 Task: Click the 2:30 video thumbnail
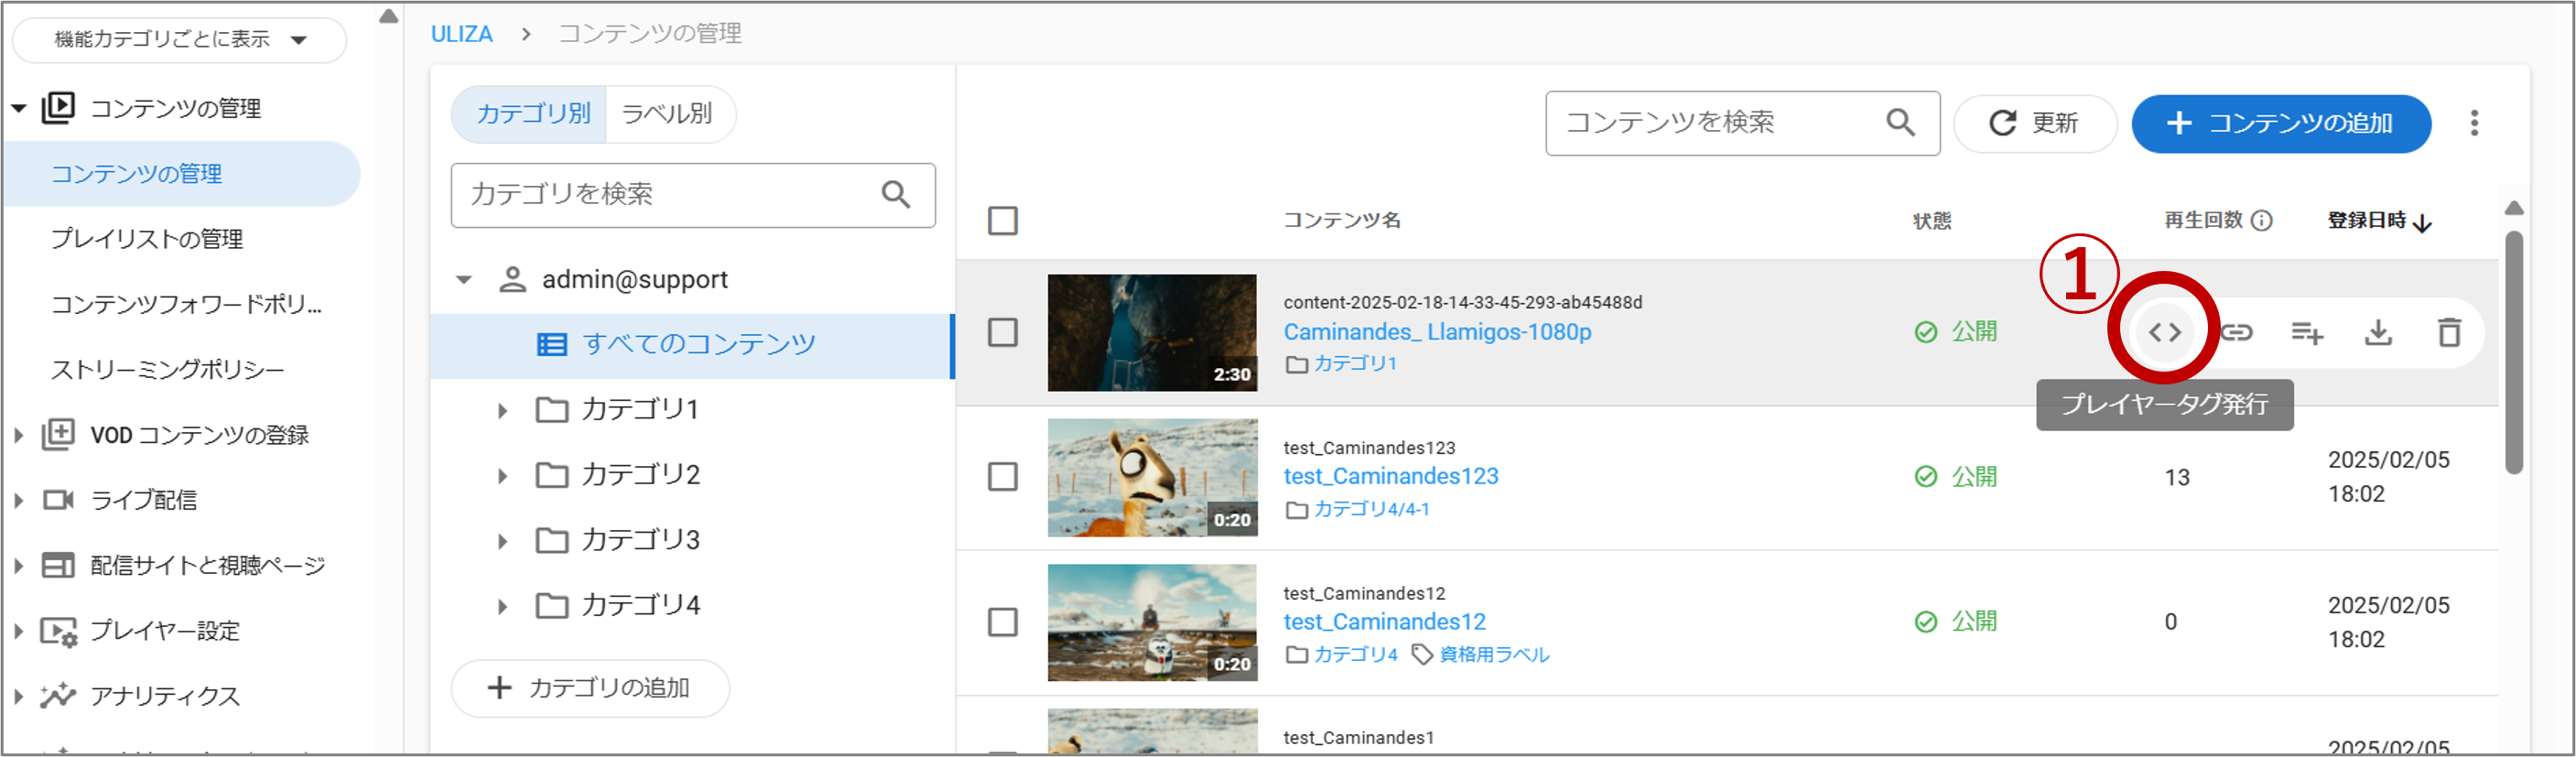[1152, 332]
